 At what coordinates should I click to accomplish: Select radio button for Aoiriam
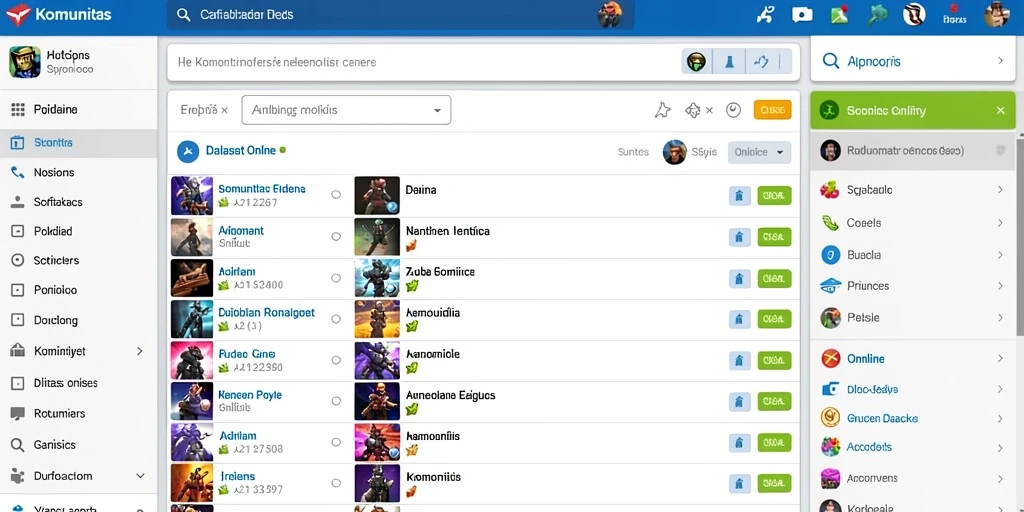(336, 278)
